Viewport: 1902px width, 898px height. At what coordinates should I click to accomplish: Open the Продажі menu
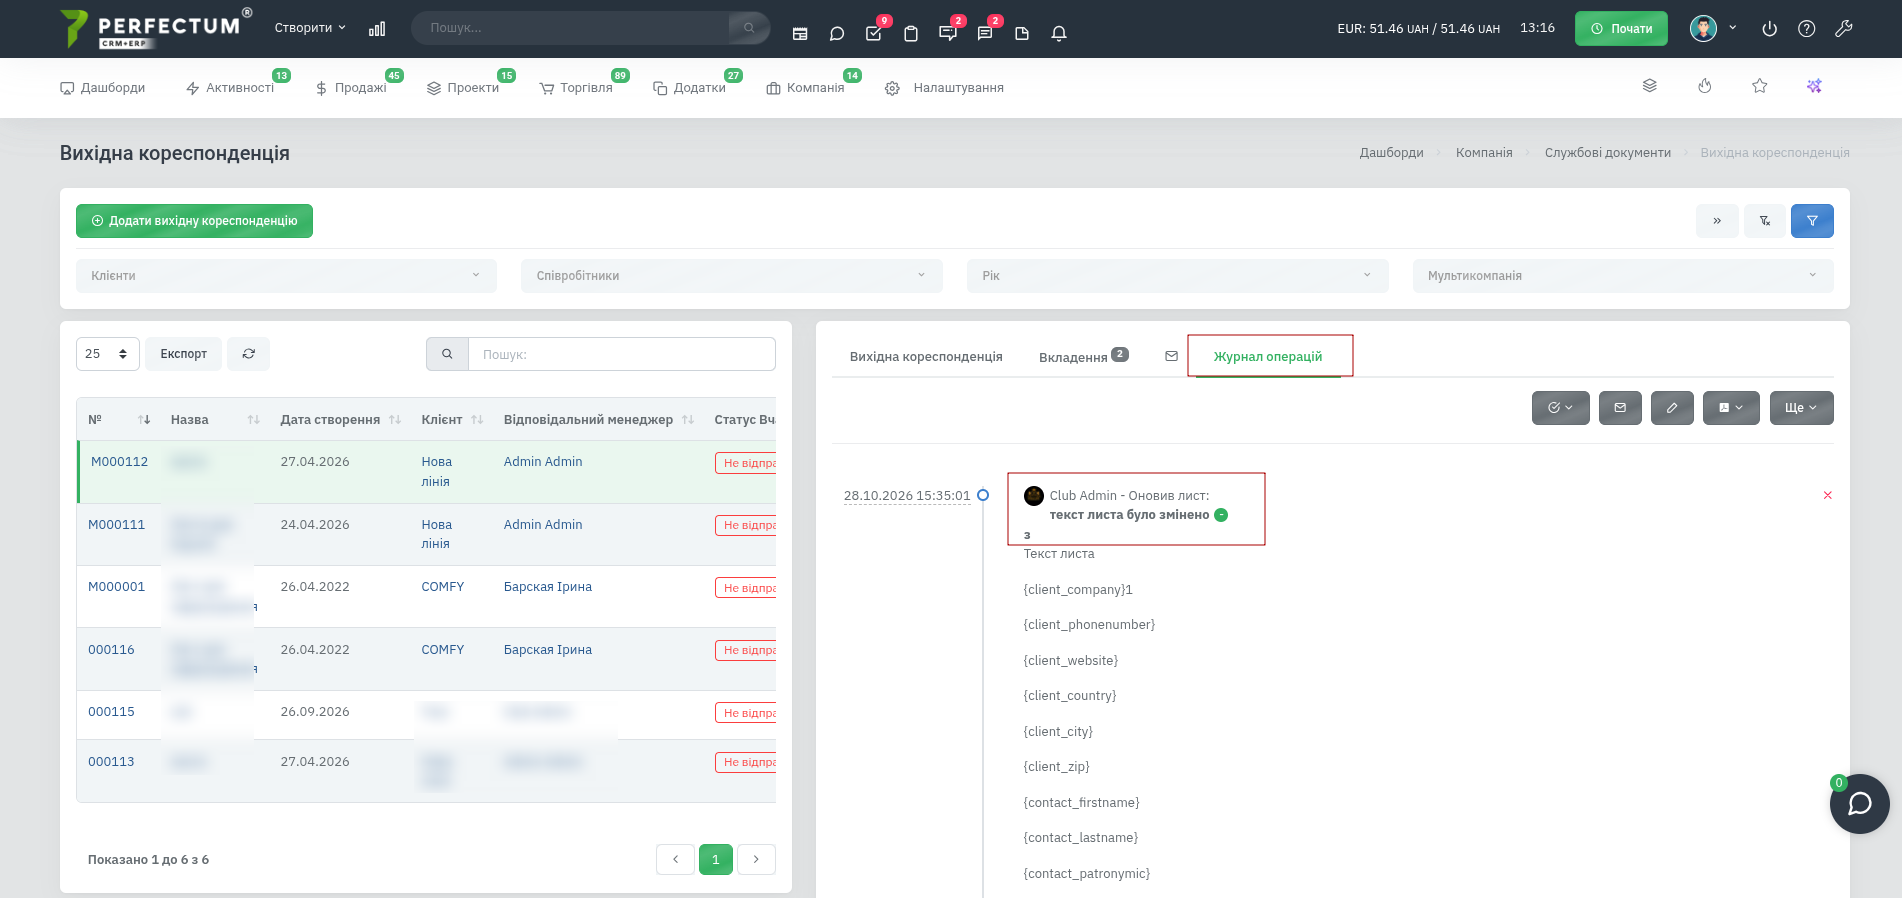click(x=352, y=88)
